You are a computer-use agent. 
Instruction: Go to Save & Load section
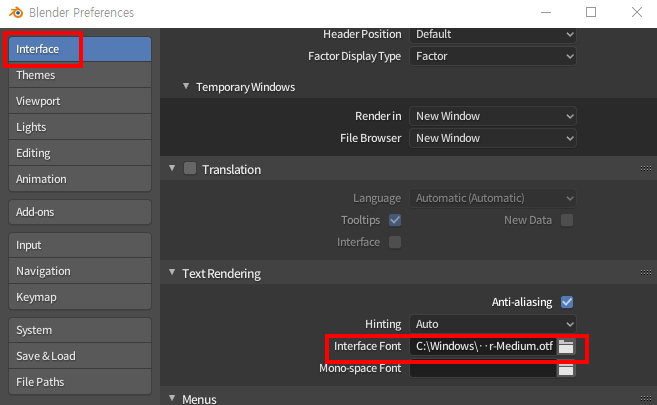tap(80, 356)
